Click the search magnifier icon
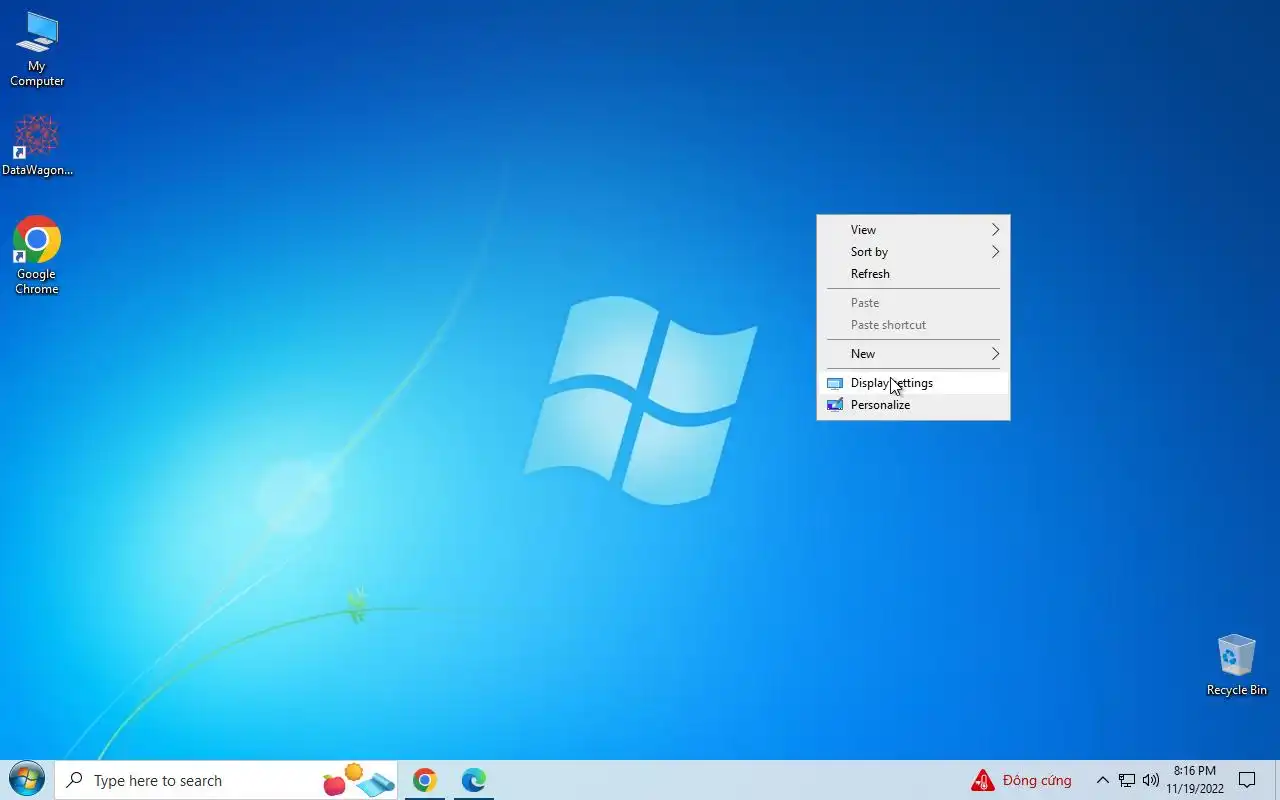The image size is (1280, 800). pos(74,780)
